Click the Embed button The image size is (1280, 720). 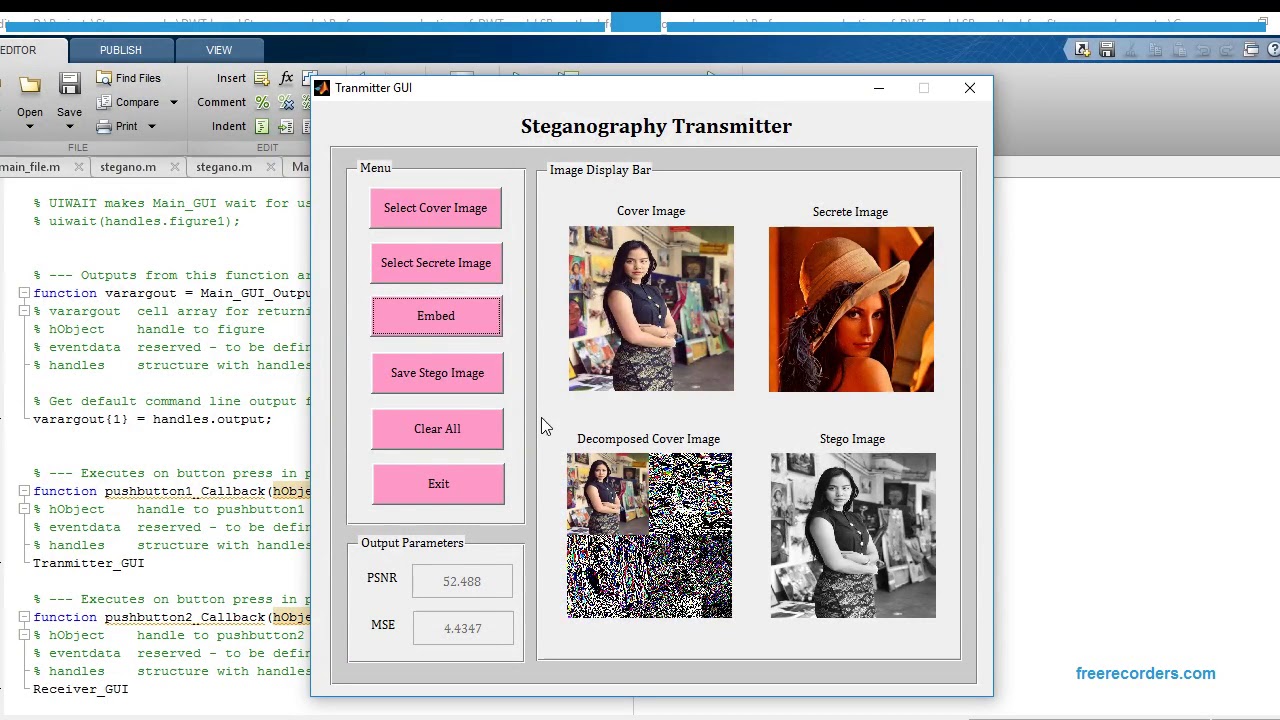436,316
